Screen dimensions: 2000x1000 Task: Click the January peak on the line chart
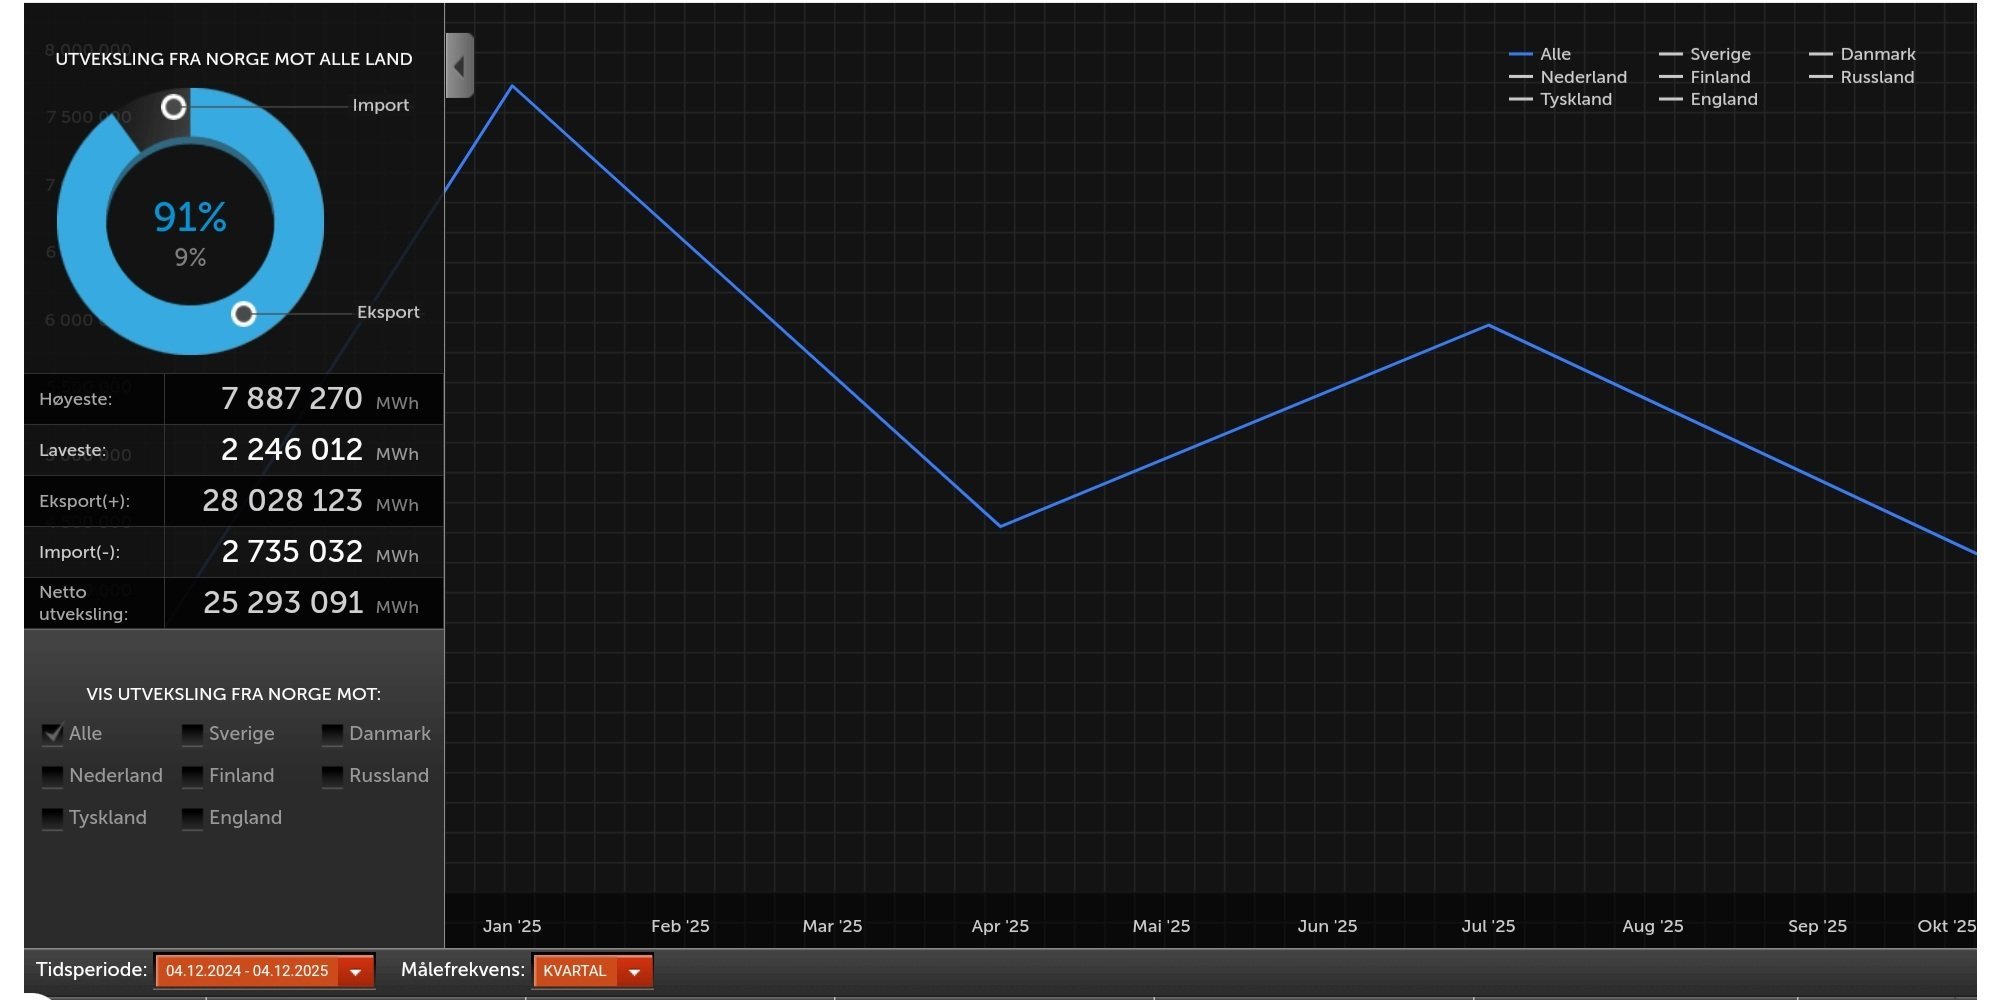point(513,87)
